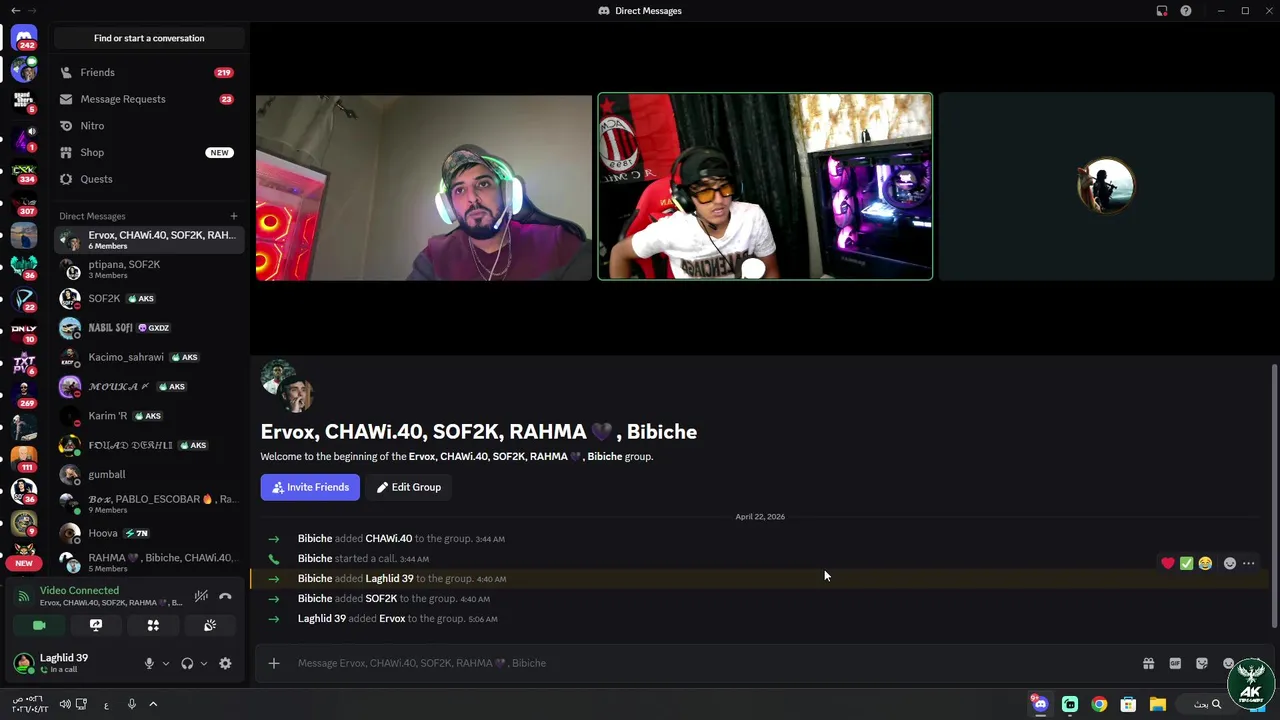1280x720 pixels.
Task: Open voice connection details signal icon
Action: pyautogui.click(x=24, y=596)
